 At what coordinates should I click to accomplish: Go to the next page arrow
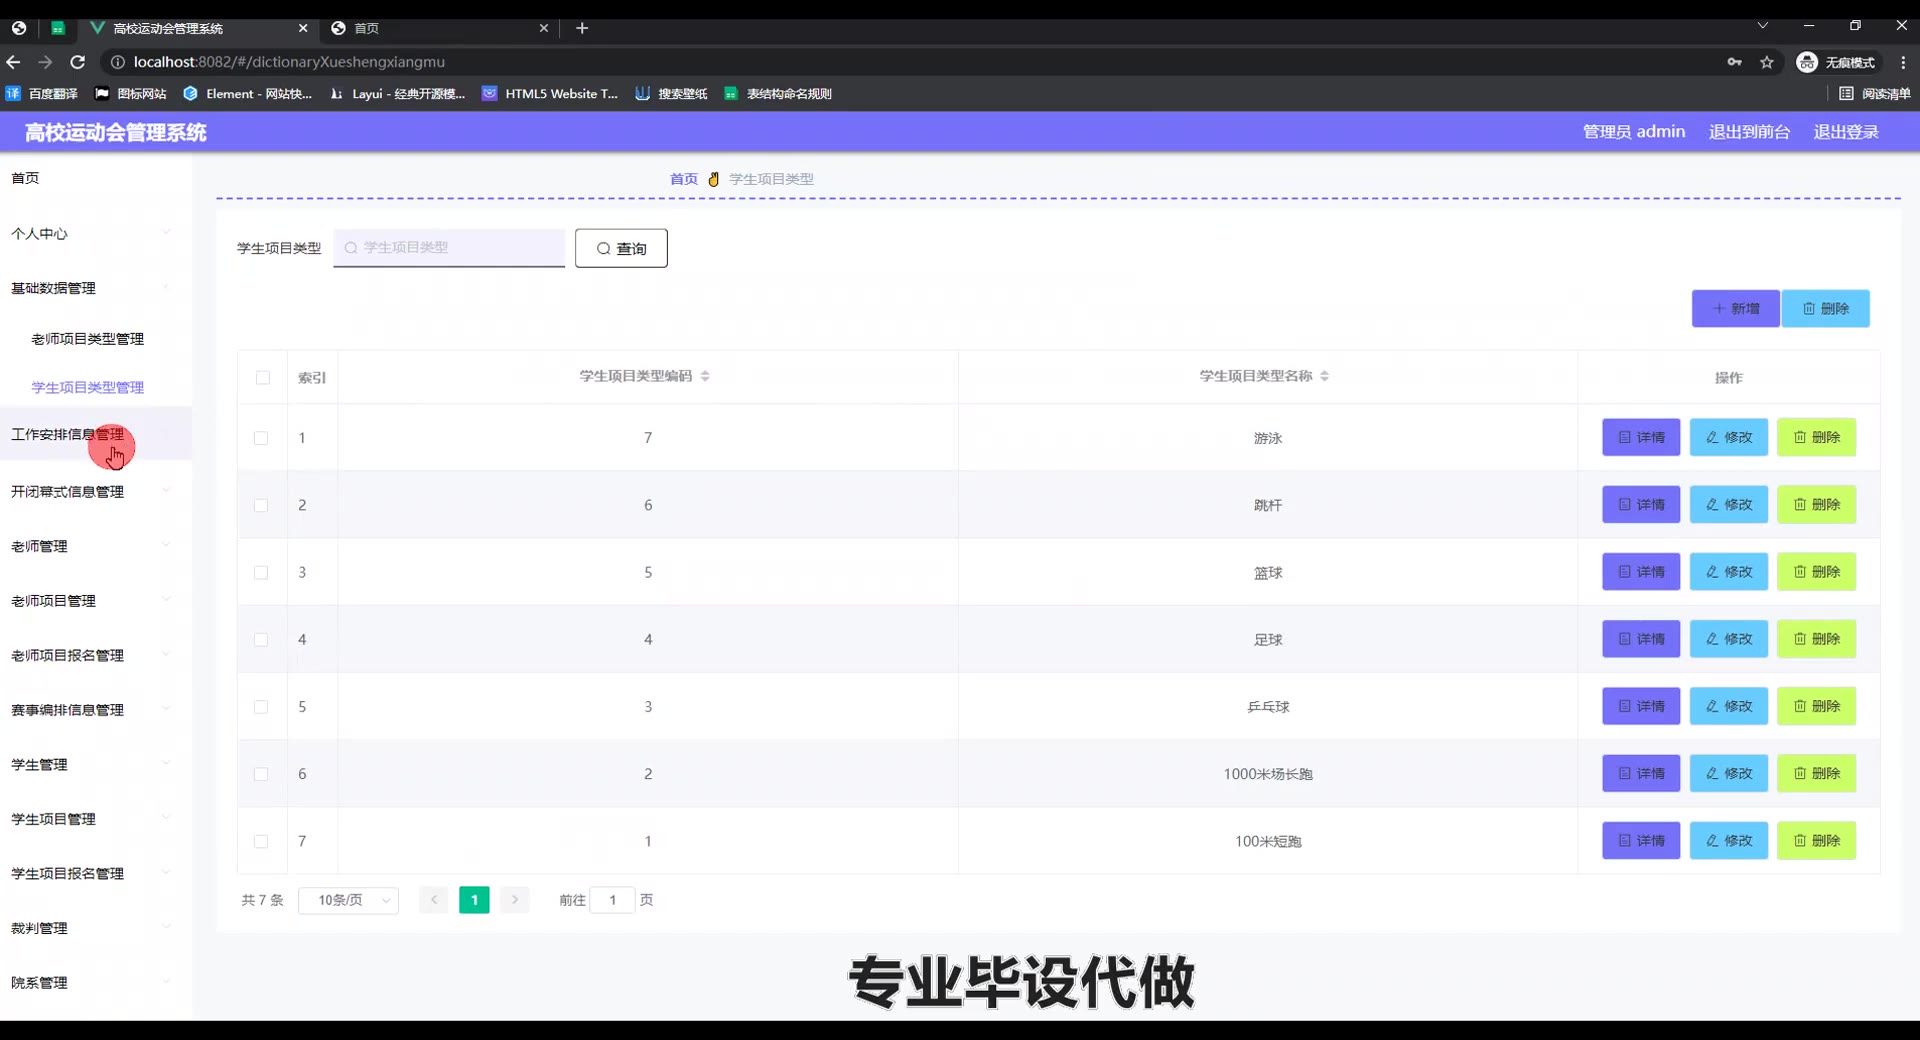click(x=515, y=900)
